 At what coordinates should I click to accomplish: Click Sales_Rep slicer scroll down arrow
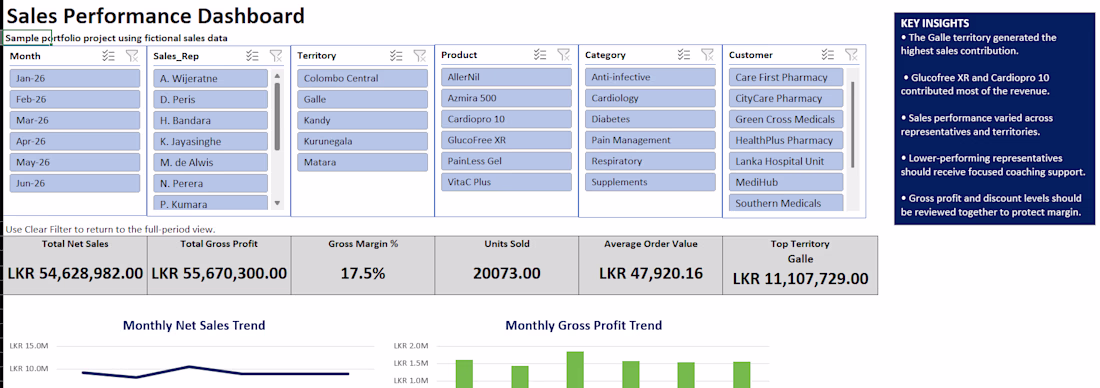[277, 203]
